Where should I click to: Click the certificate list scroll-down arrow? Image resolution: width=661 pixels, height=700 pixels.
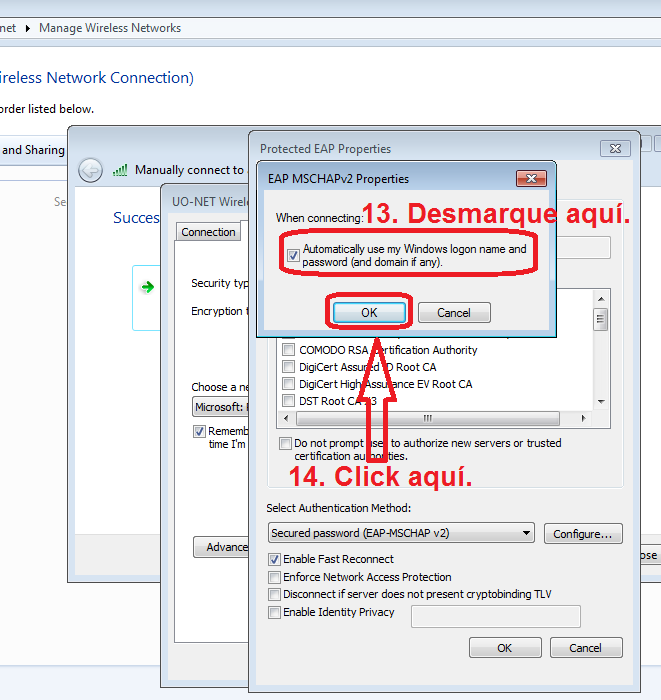click(601, 401)
